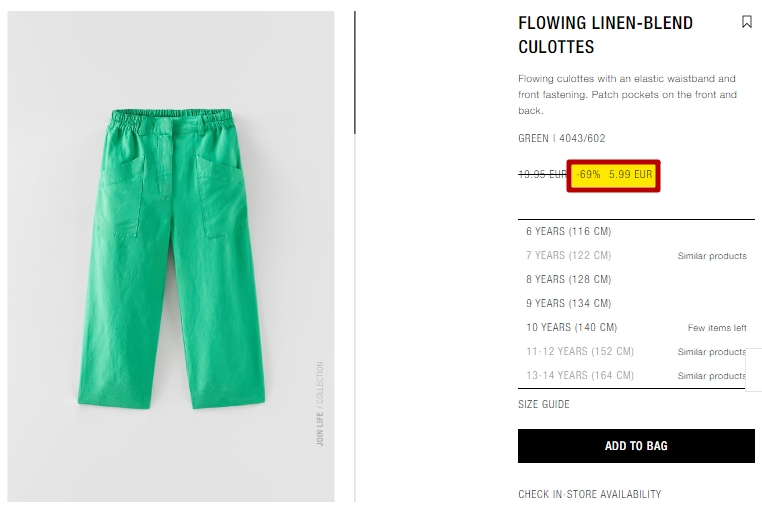Open Similar products beside 13-14 YEARS
This screenshot has height=509, width=762.
pos(712,376)
